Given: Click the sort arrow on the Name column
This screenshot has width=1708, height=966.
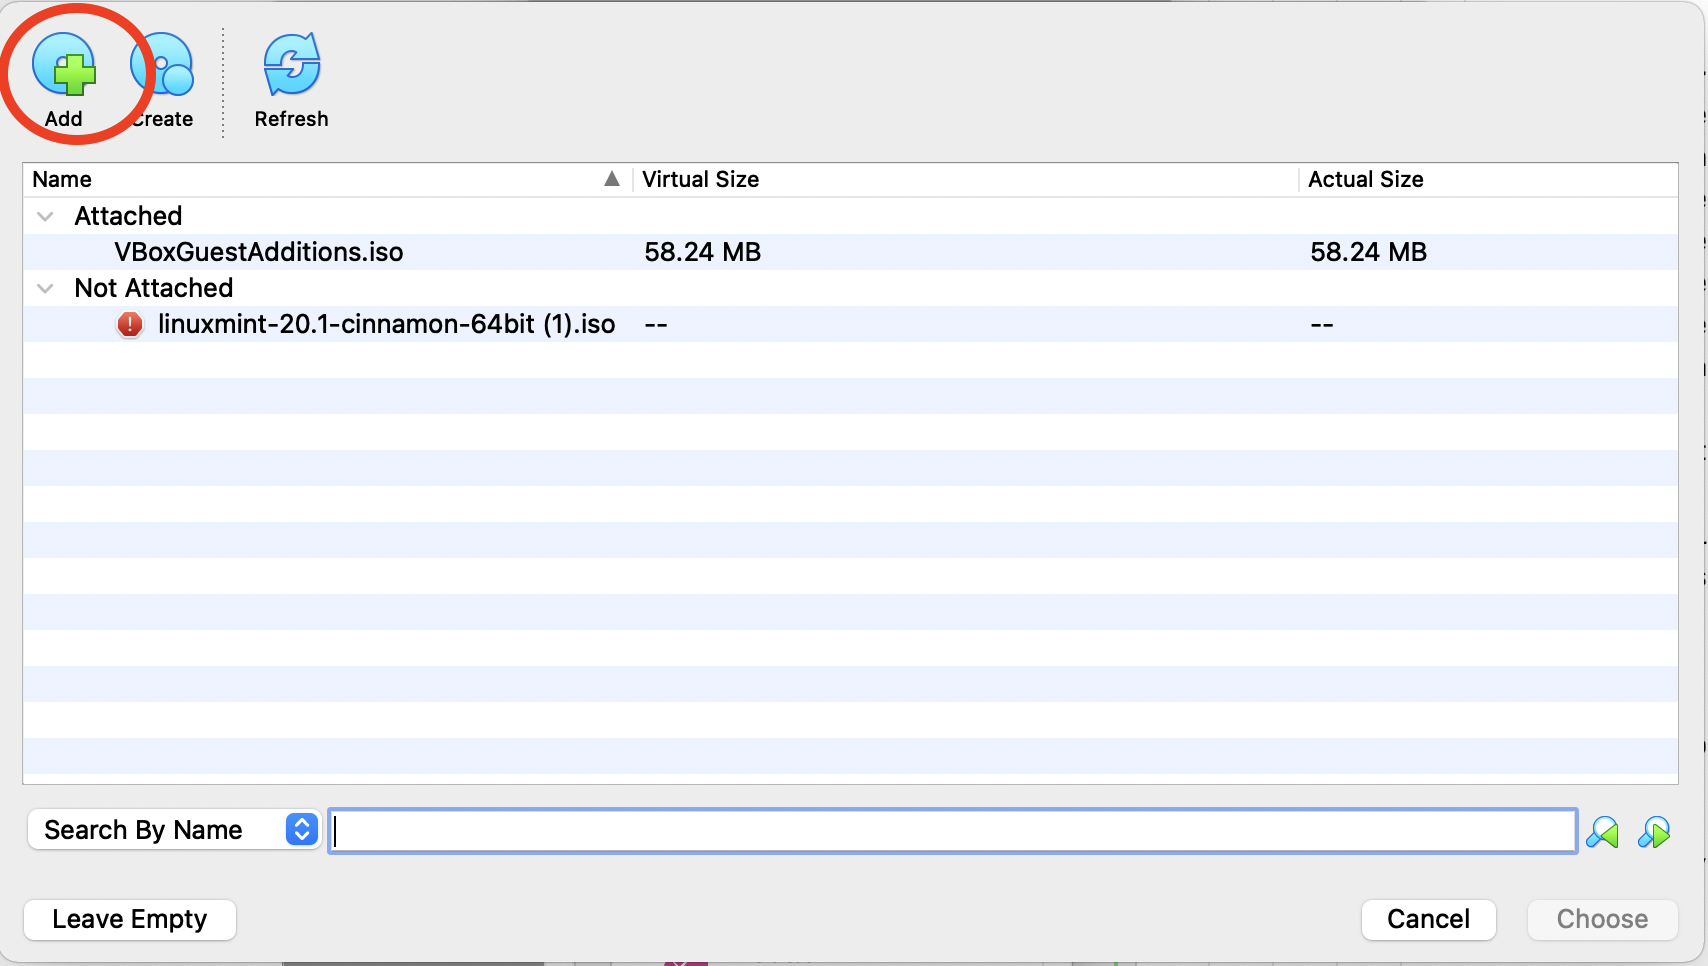Looking at the screenshot, I should point(613,180).
